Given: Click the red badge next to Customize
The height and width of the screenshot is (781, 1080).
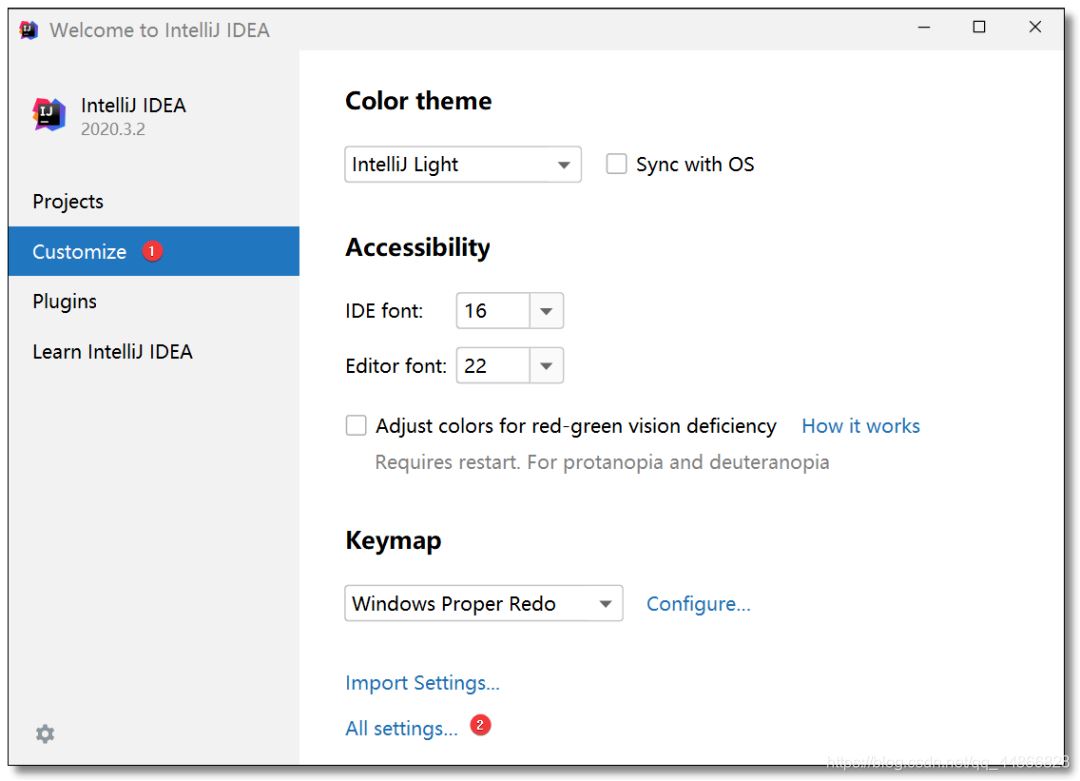Looking at the screenshot, I should (x=152, y=252).
